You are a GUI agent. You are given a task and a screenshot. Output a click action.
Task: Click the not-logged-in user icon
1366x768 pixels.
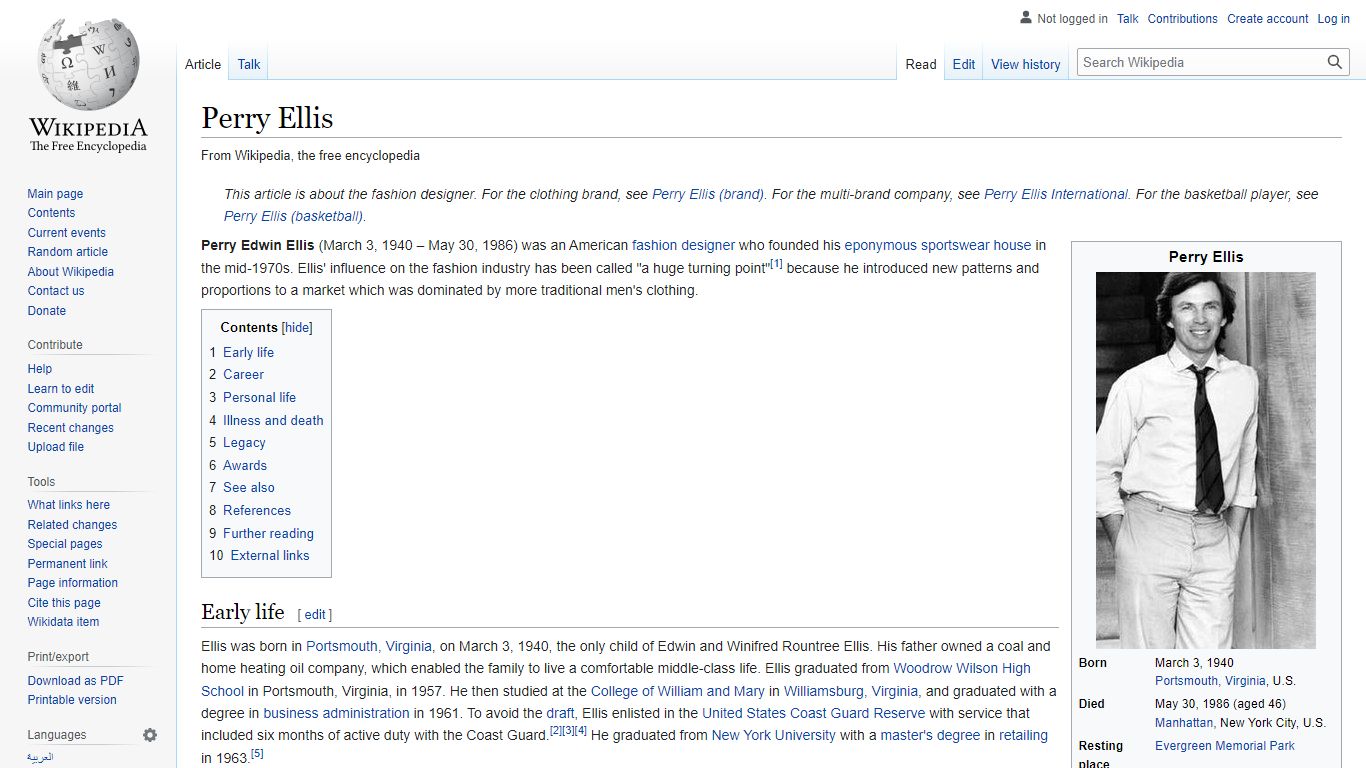click(x=1025, y=18)
